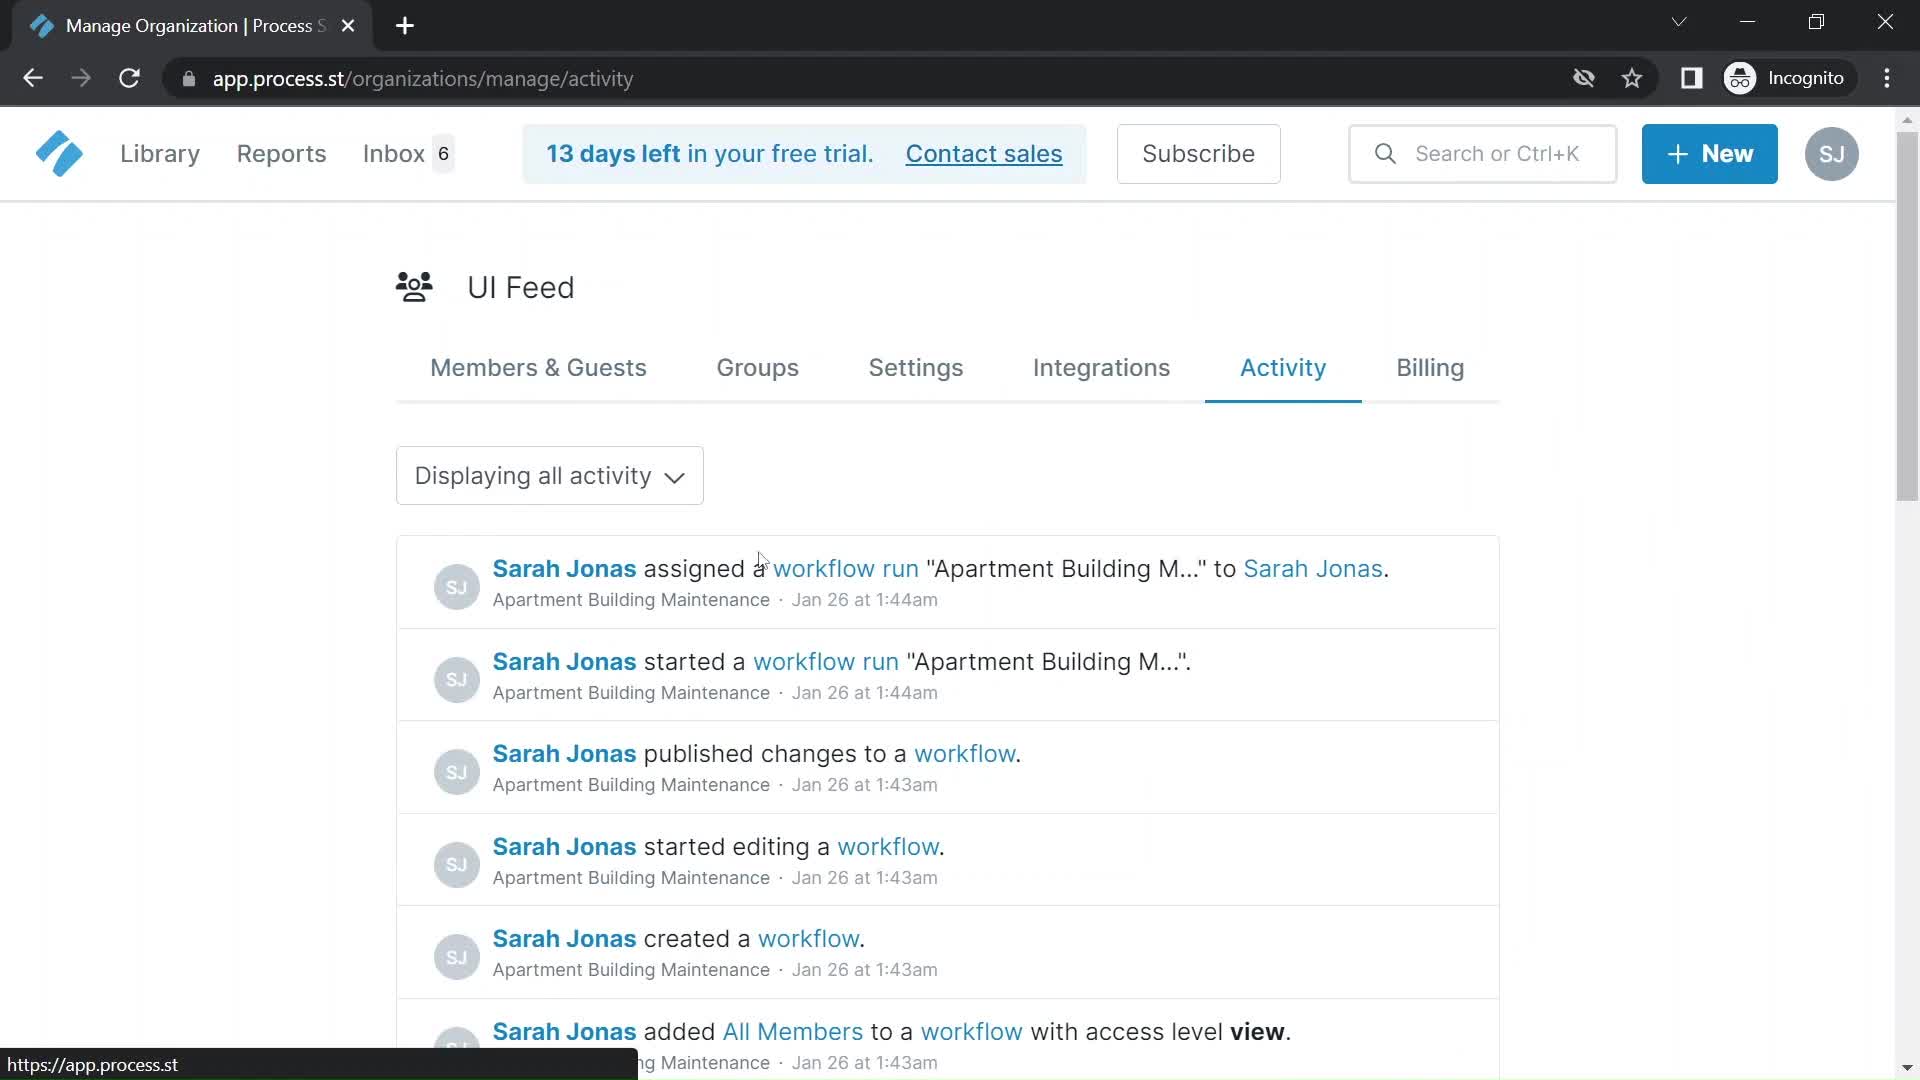Click the Contact sales link

(984, 154)
